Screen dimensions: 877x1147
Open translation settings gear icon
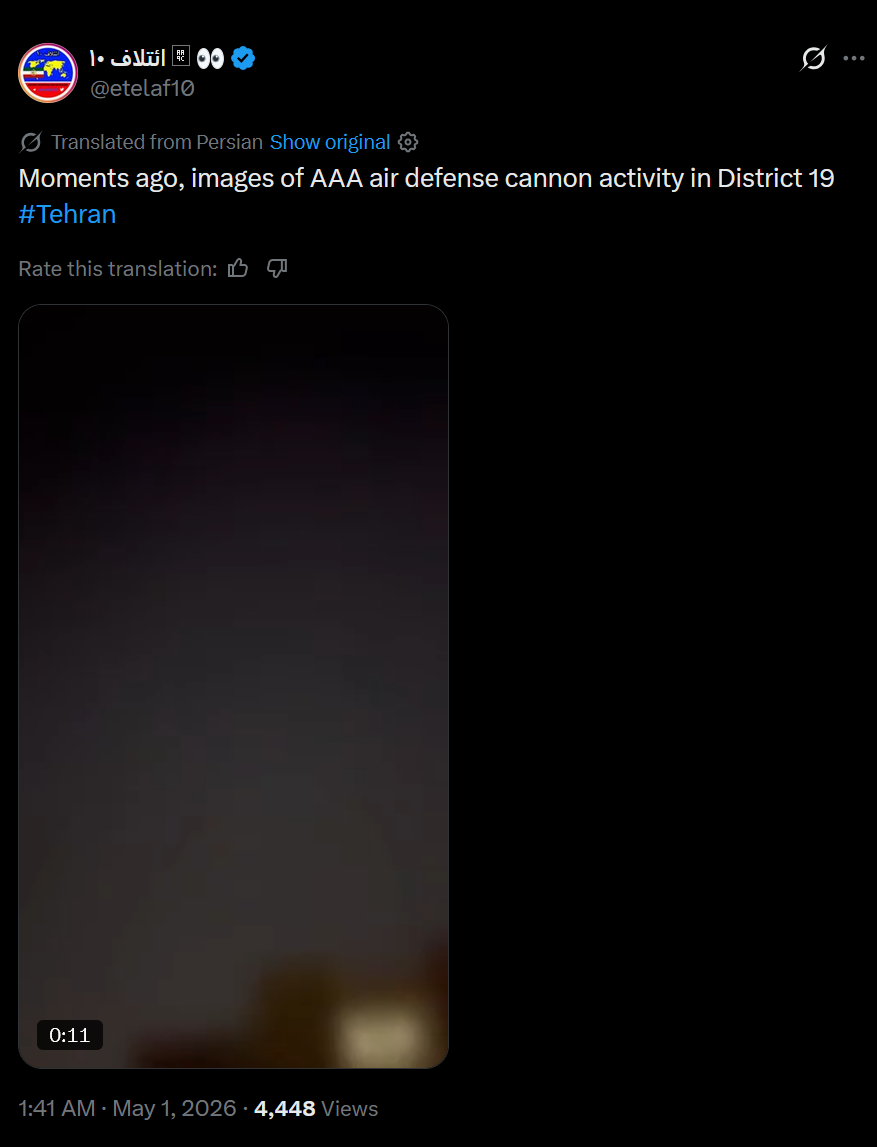pos(408,142)
